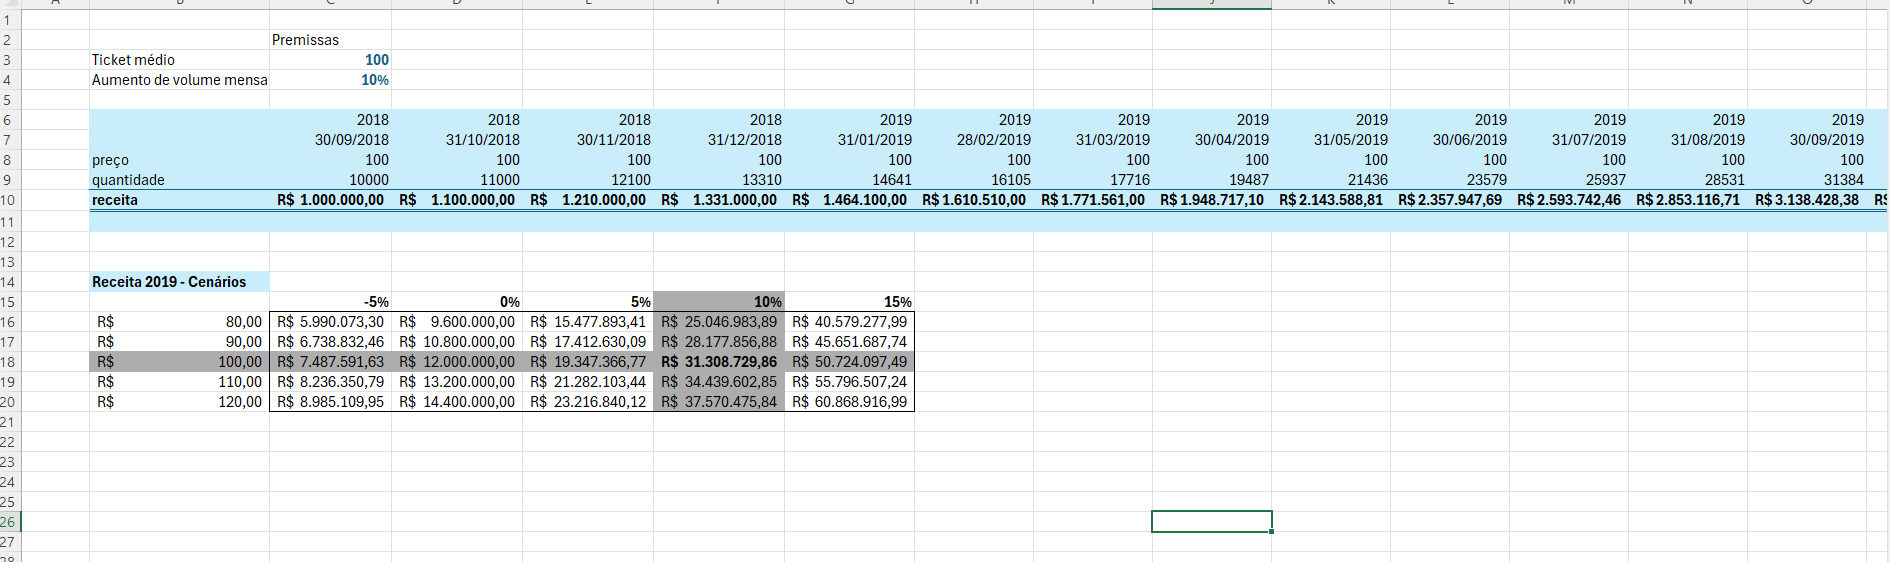Click the quantidade value 13310
This screenshot has height=562, width=1890.
click(719, 180)
